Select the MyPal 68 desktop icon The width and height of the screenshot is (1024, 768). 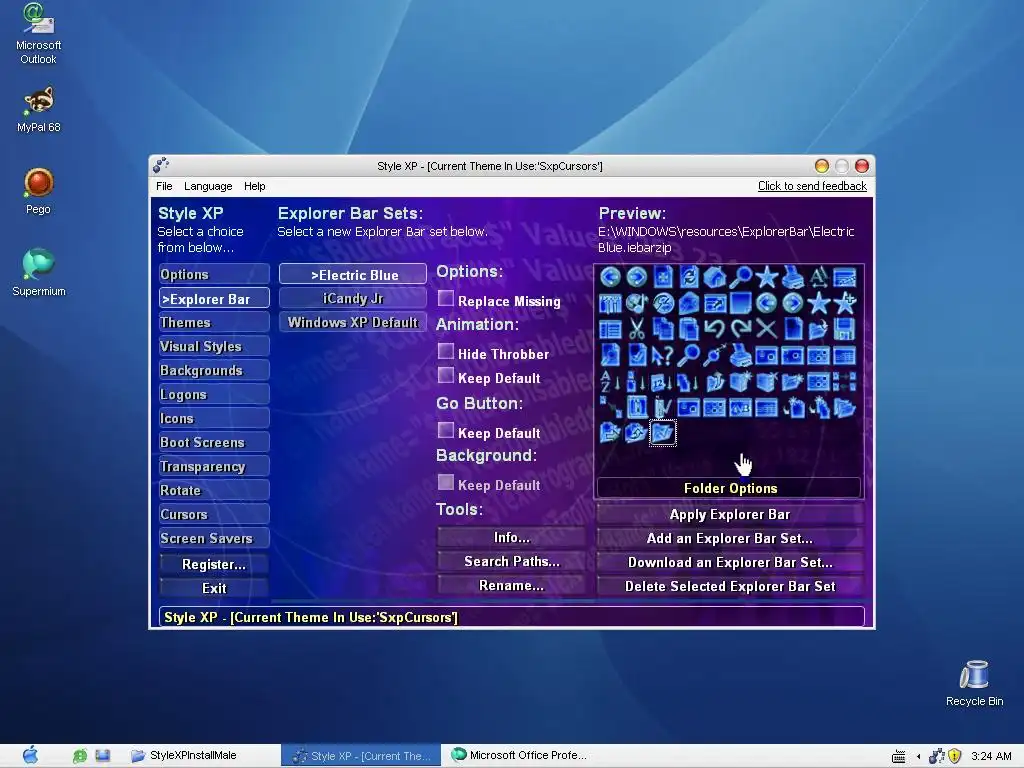click(x=39, y=109)
